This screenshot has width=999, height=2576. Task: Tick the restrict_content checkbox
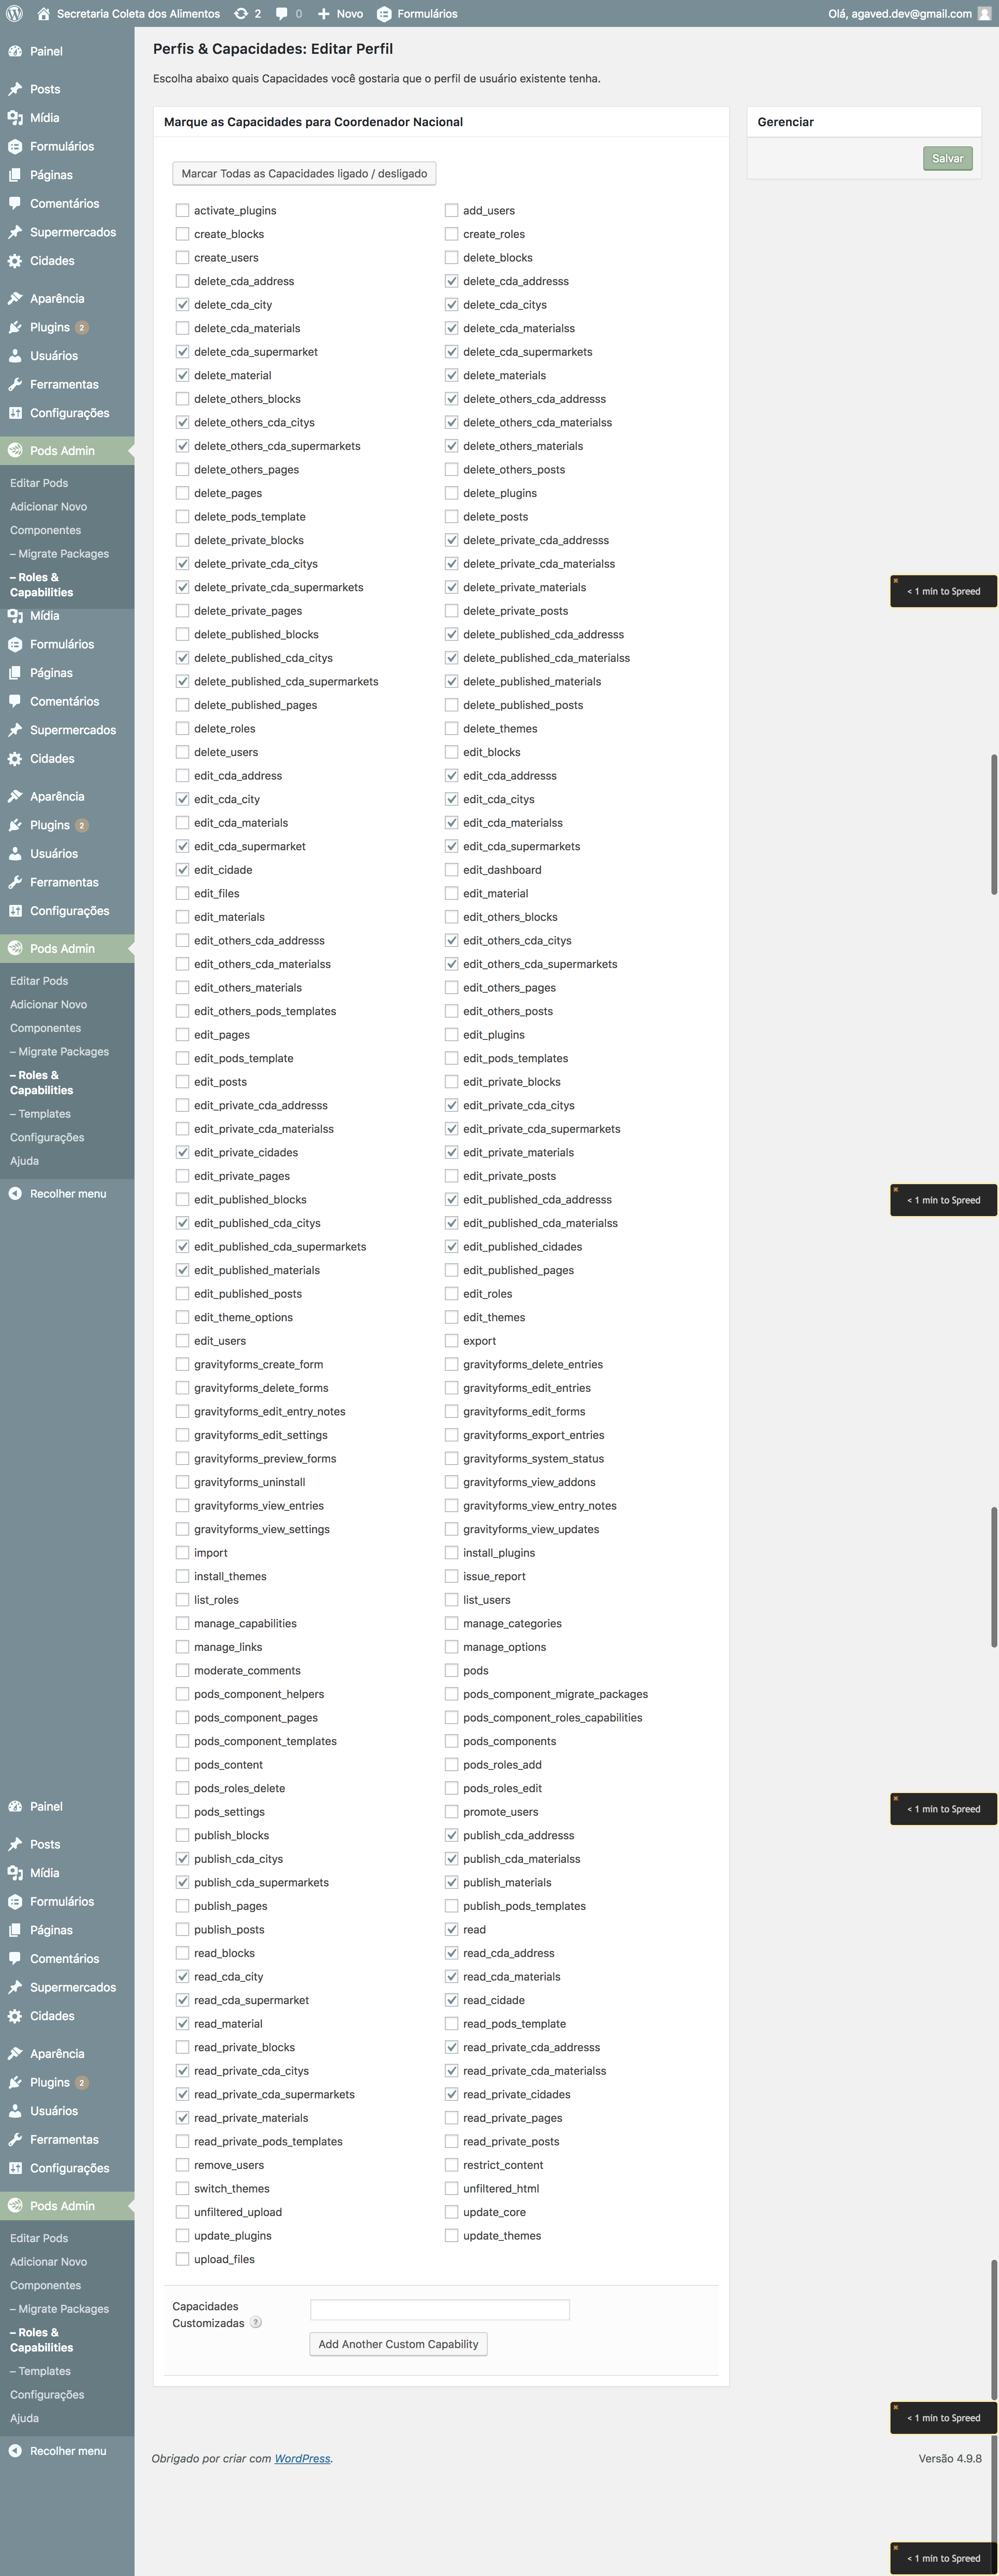(x=451, y=2165)
